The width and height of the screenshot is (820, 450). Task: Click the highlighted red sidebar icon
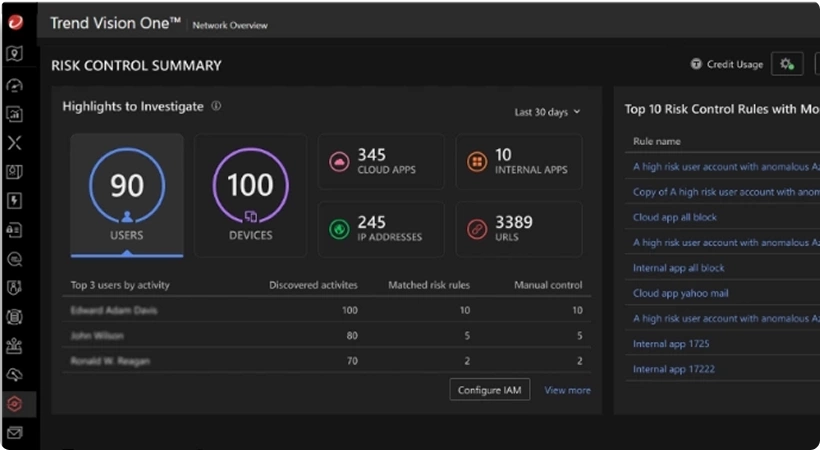[x=15, y=404]
